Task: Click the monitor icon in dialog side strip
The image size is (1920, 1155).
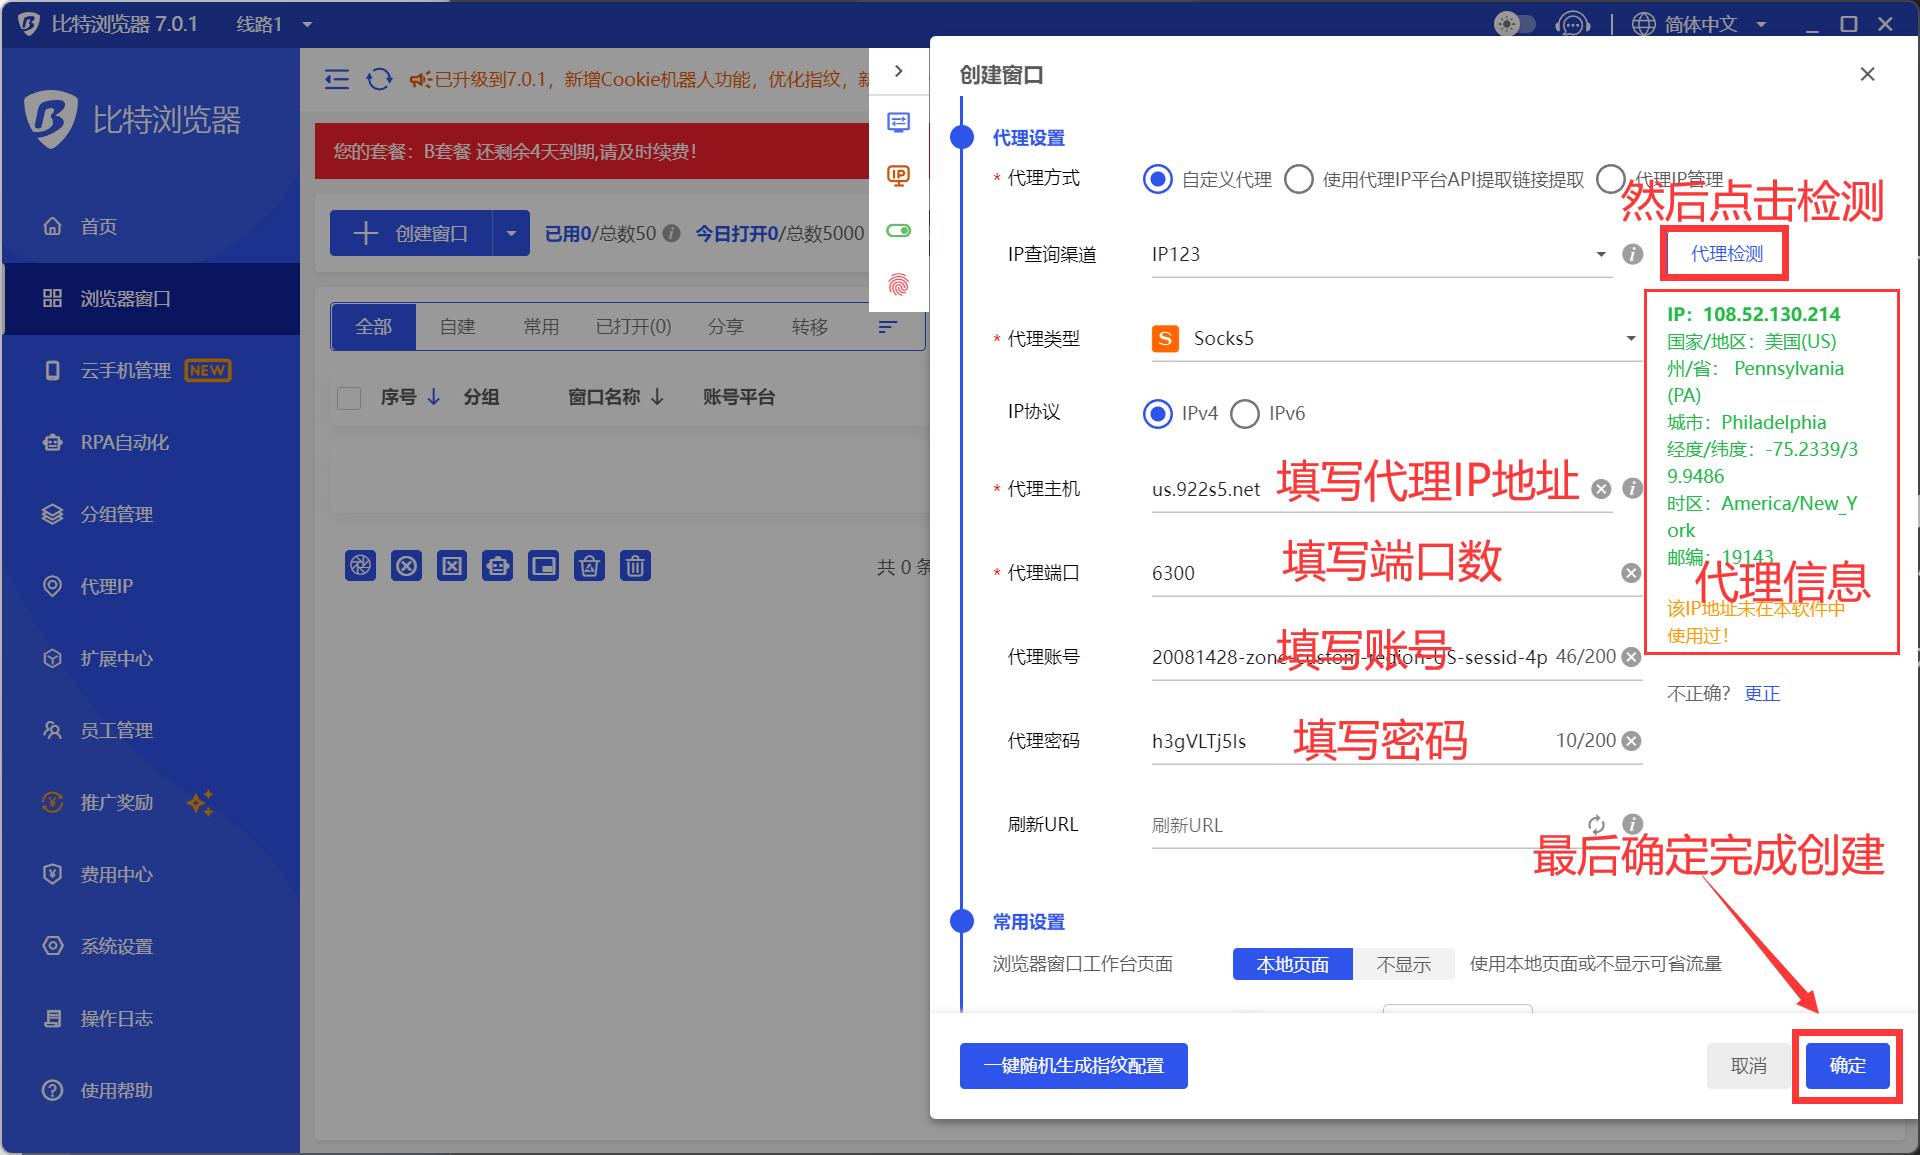Action: 898,123
